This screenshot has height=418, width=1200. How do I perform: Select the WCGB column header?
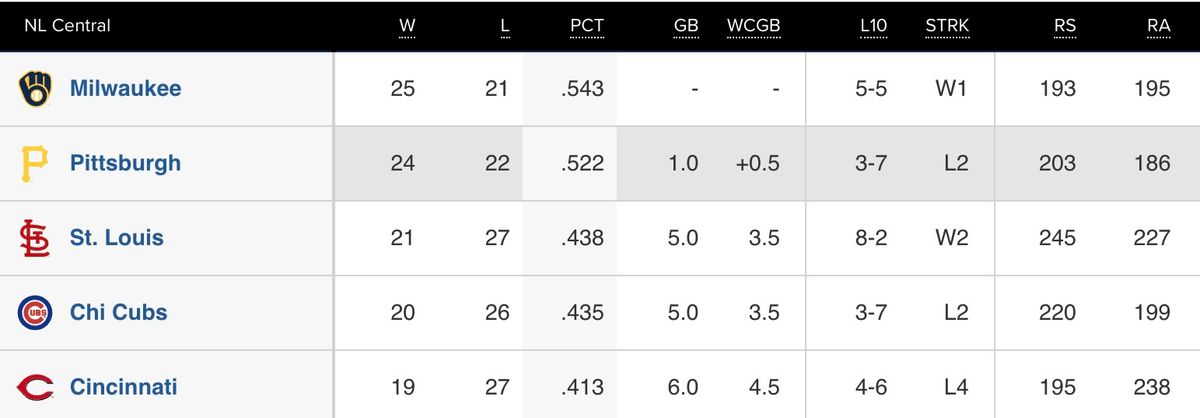753,25
